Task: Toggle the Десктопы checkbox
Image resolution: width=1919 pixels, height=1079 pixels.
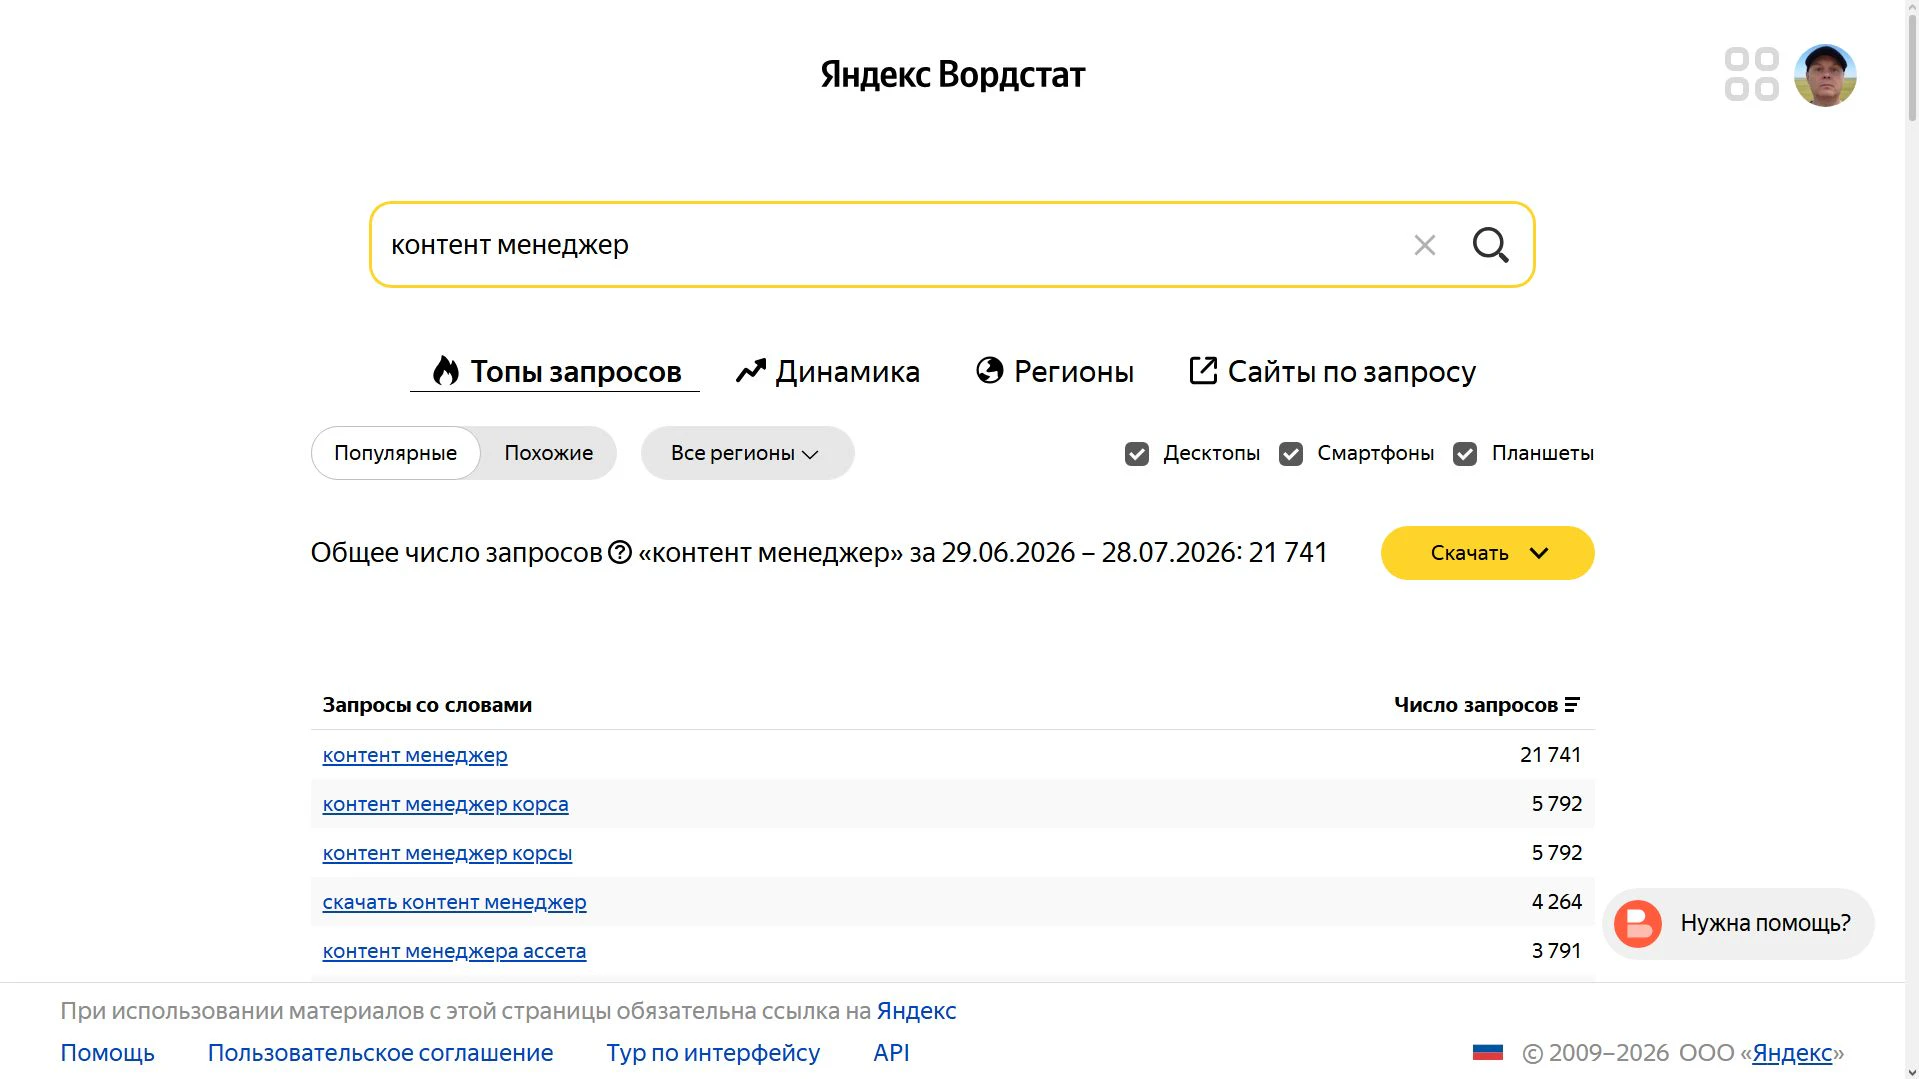Action: pos(1137,454)
